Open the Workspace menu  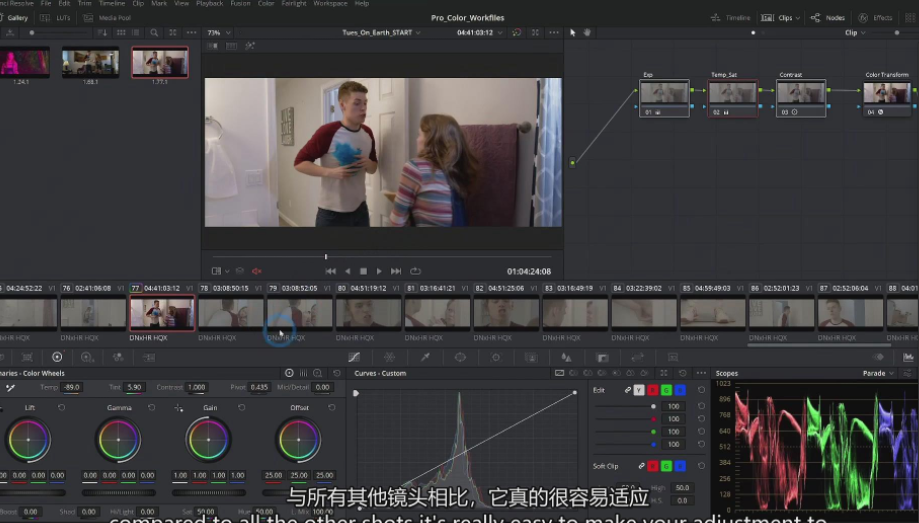[x=331, y=4]
